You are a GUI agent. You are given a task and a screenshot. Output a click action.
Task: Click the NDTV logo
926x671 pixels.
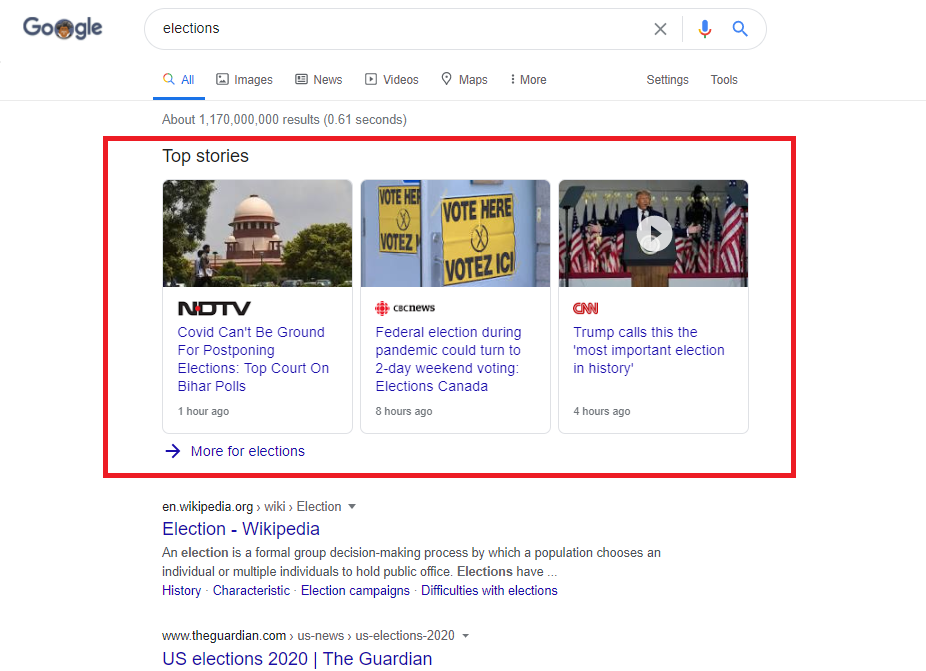(x=214, y=308)
